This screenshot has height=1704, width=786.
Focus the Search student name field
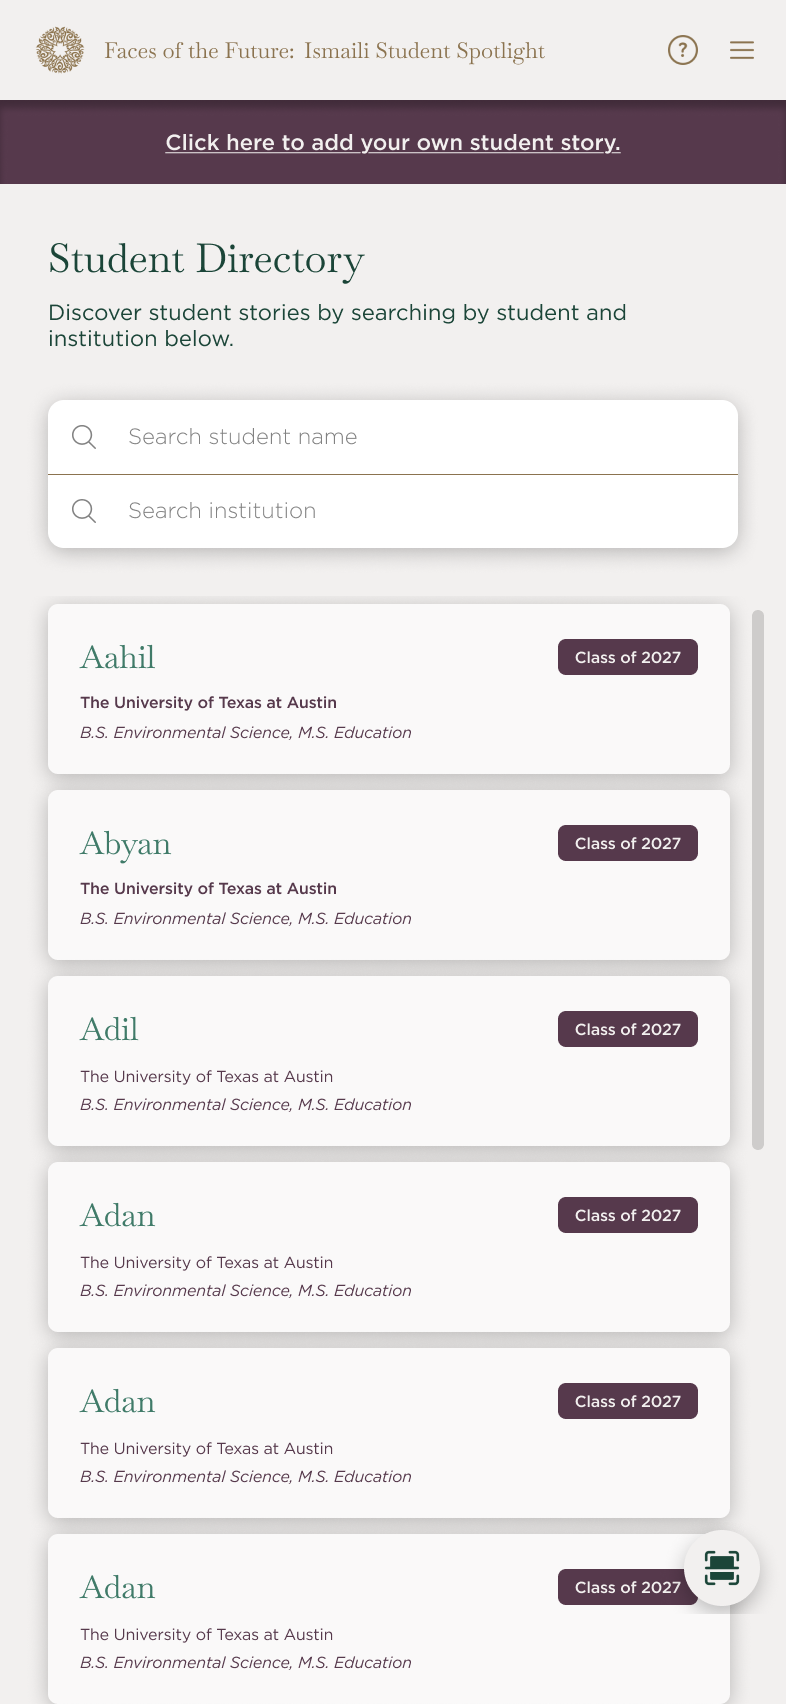tap(420, 437)
